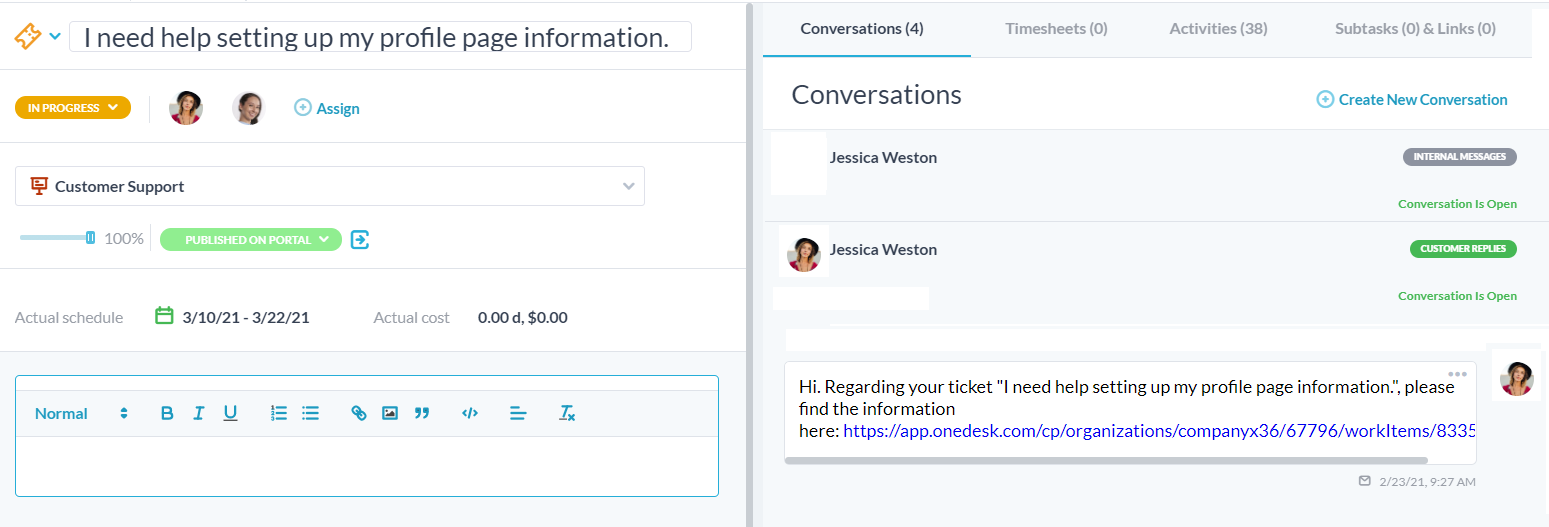Open the IN PROGRESS status dropdown

pyautogui.click(x=73, y=108)
